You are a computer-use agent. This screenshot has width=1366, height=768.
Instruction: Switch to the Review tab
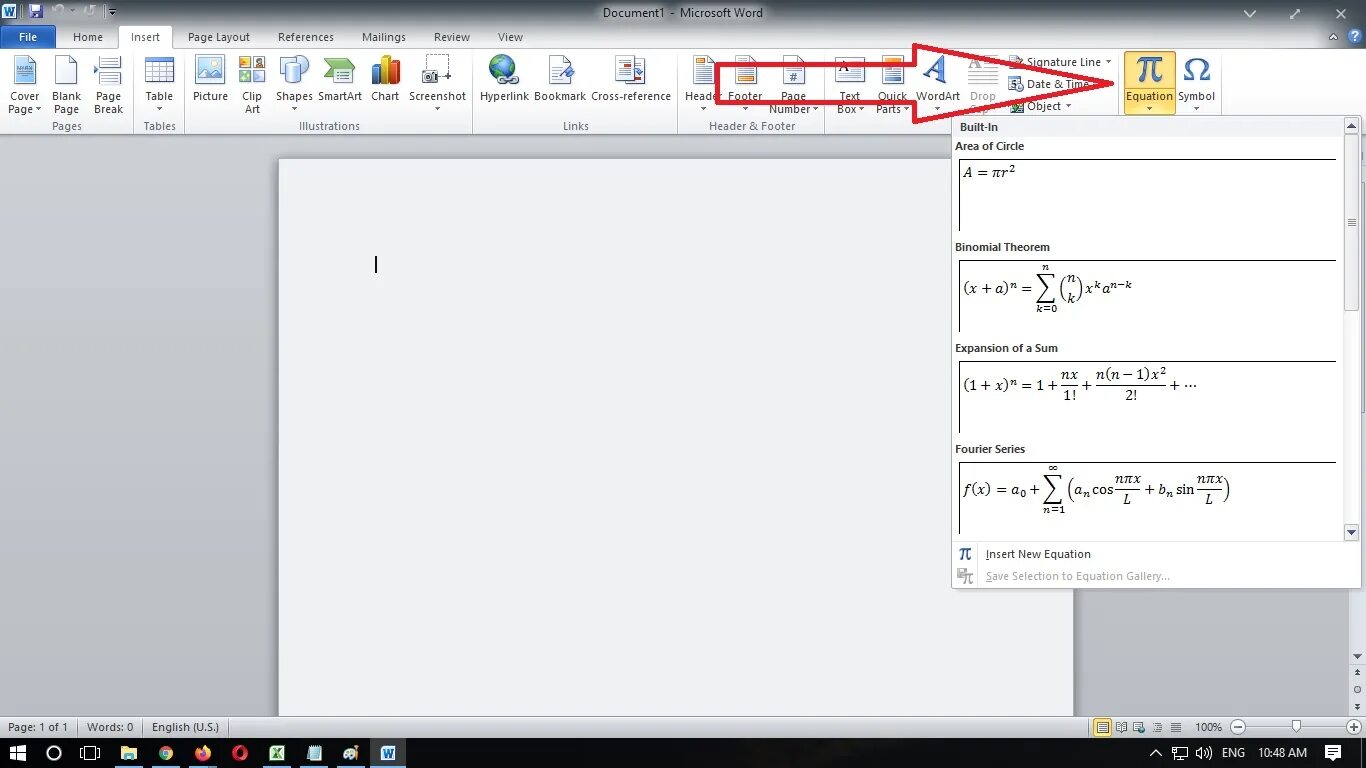coord(452,37)
